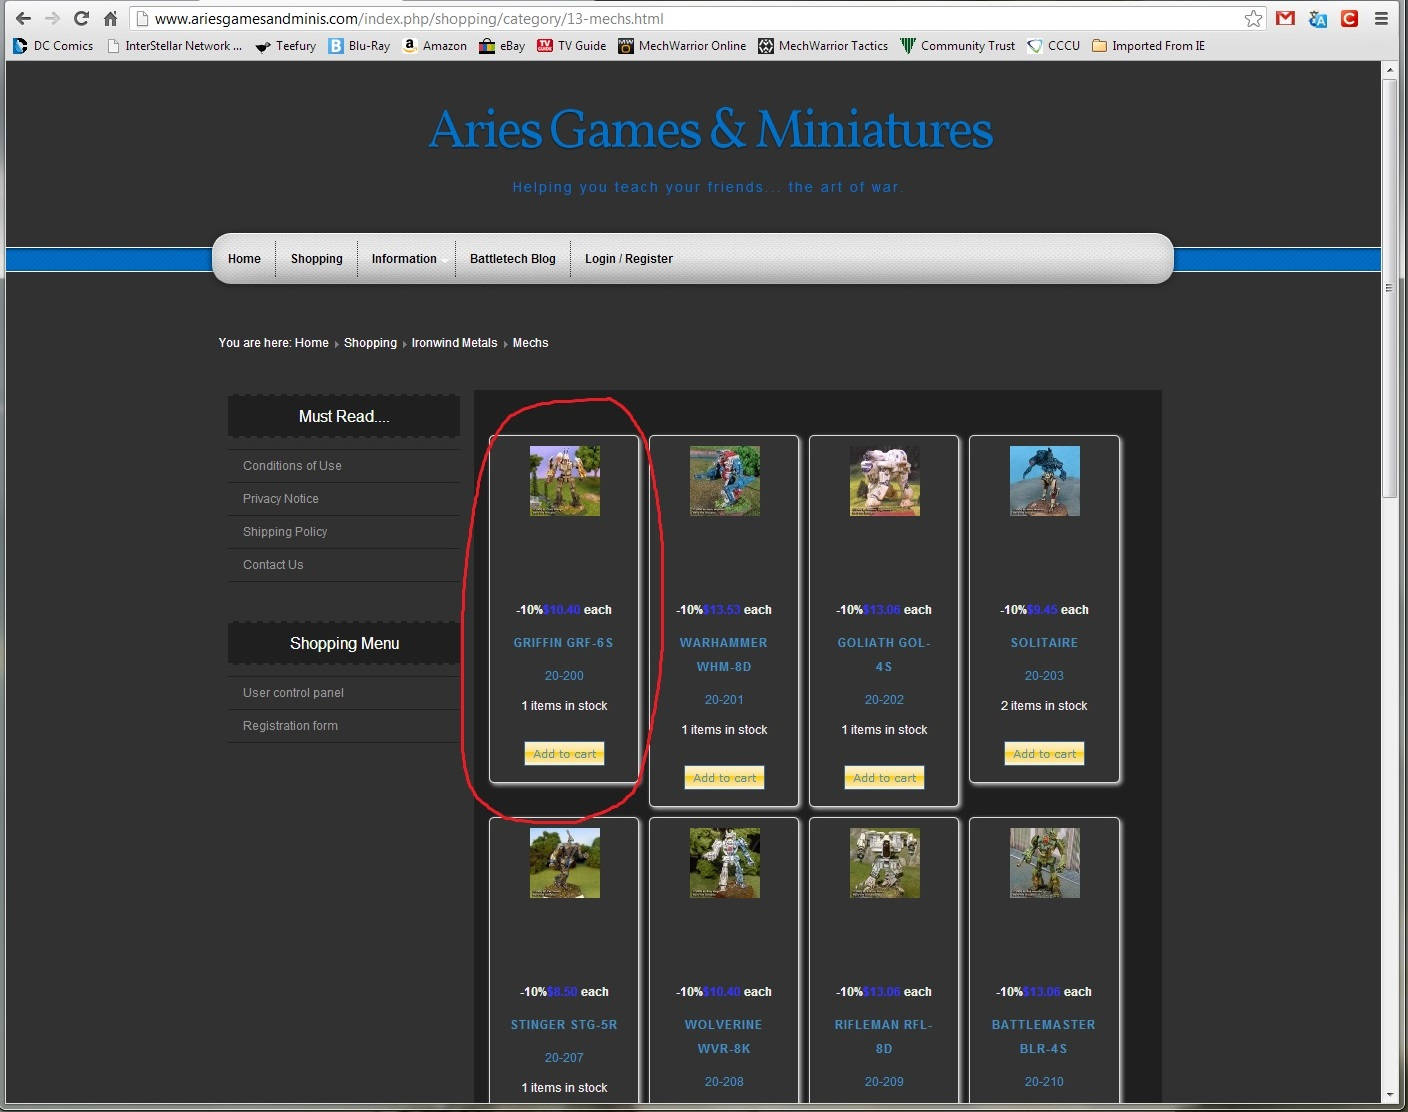Open the MechWarrior Online bookmark
This screenshot has height=1112, width=1408.
click(x=682, y=45)
